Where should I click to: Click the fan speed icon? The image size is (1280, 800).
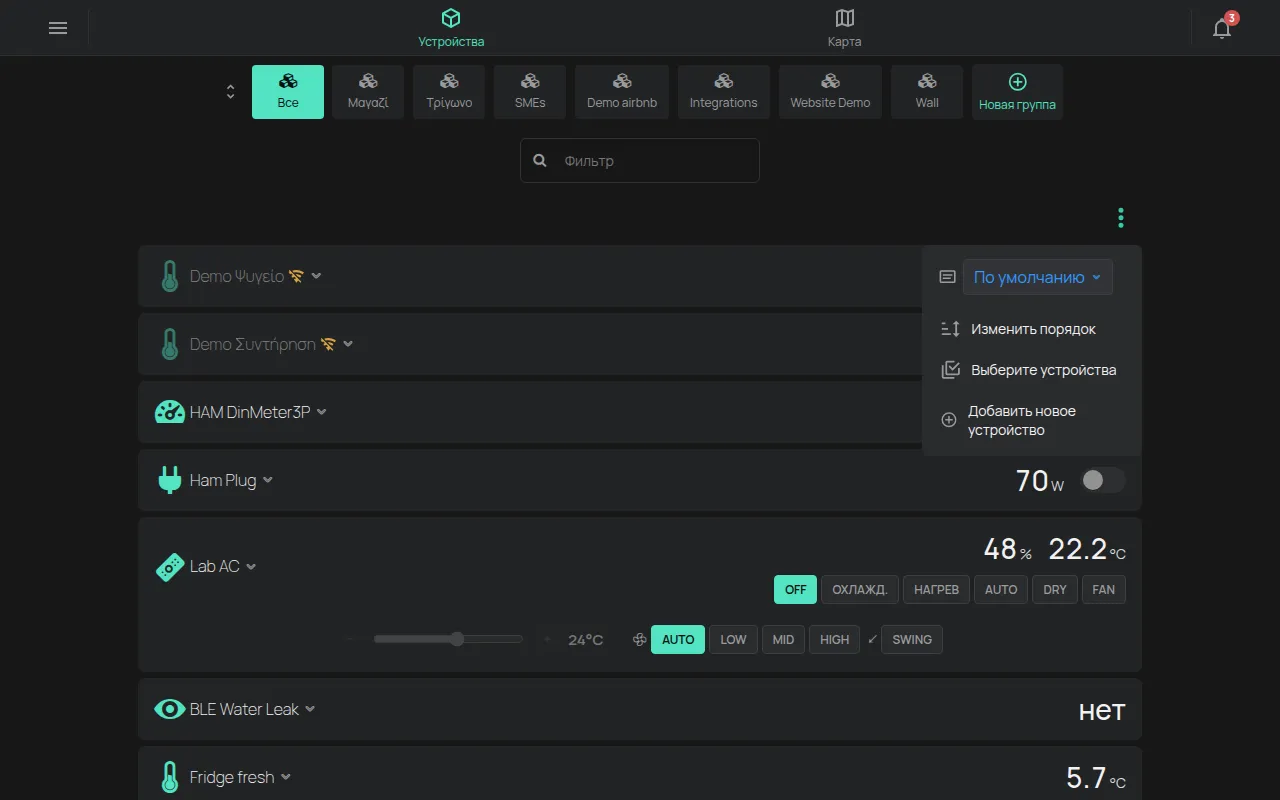(x=640, y=640)
